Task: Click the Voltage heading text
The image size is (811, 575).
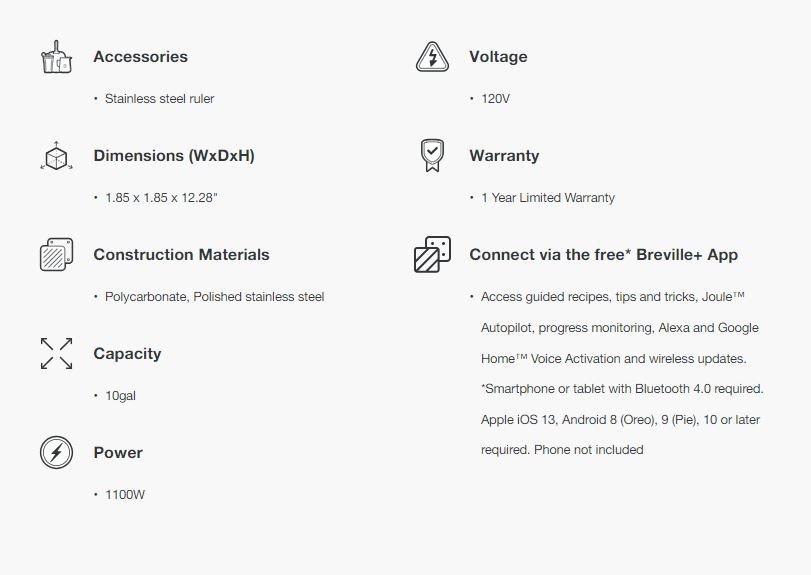Action: [499, 57]
